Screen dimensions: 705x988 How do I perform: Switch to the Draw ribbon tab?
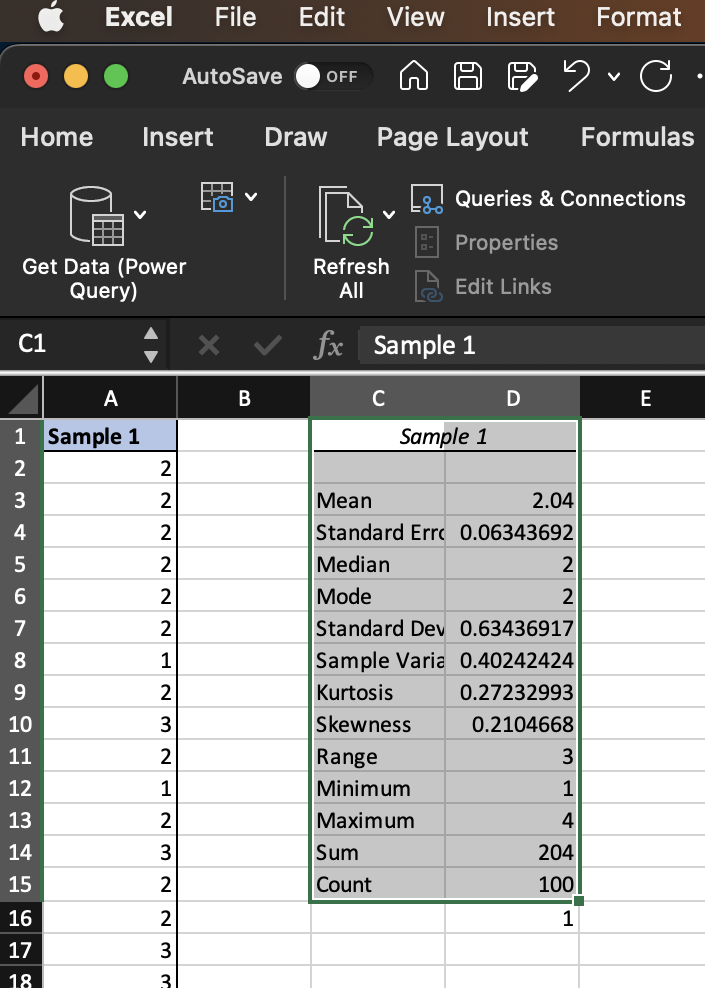pyautogui.click(x=296, y=137)
